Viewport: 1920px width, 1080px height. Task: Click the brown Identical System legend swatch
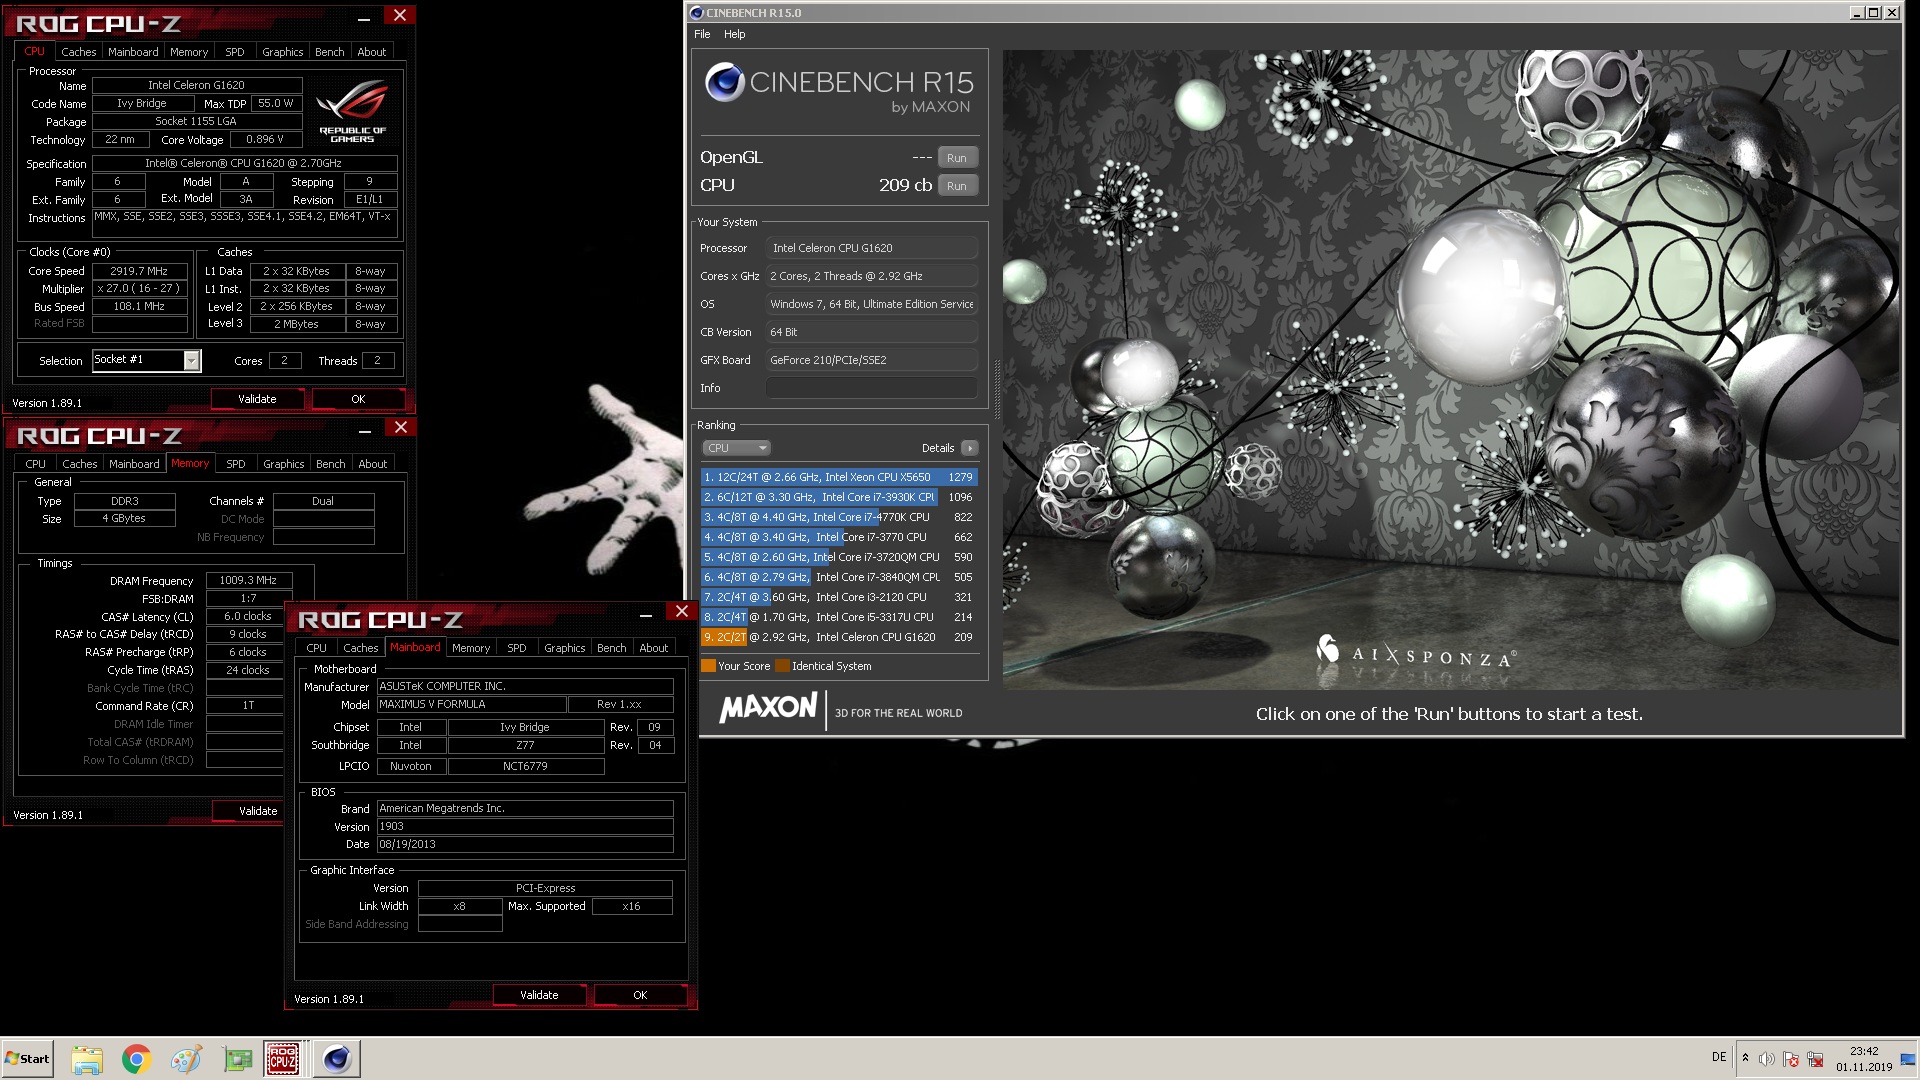coord(782,666)
